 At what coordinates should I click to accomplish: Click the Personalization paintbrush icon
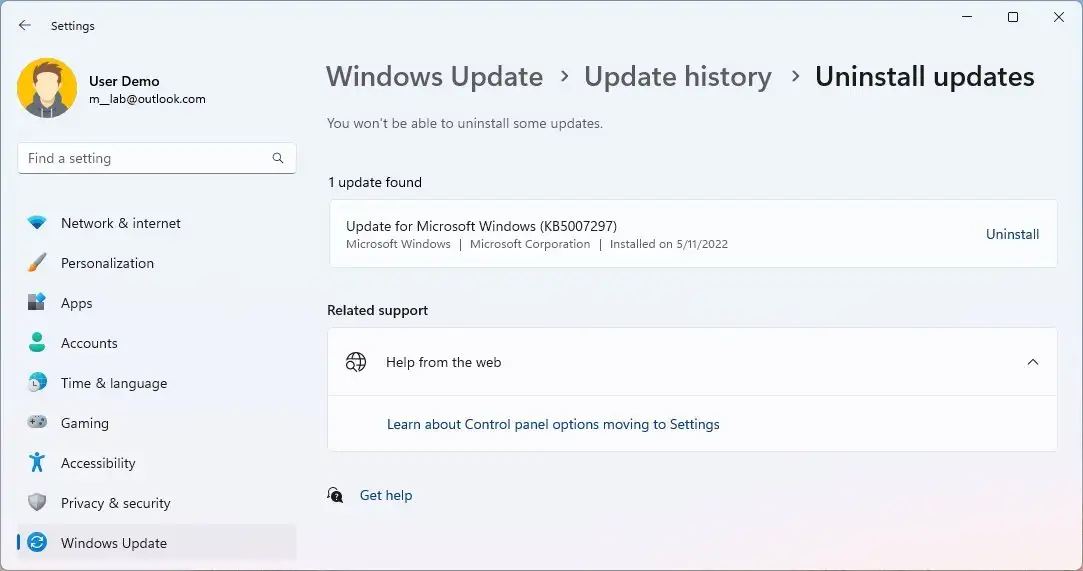[37, 263]
